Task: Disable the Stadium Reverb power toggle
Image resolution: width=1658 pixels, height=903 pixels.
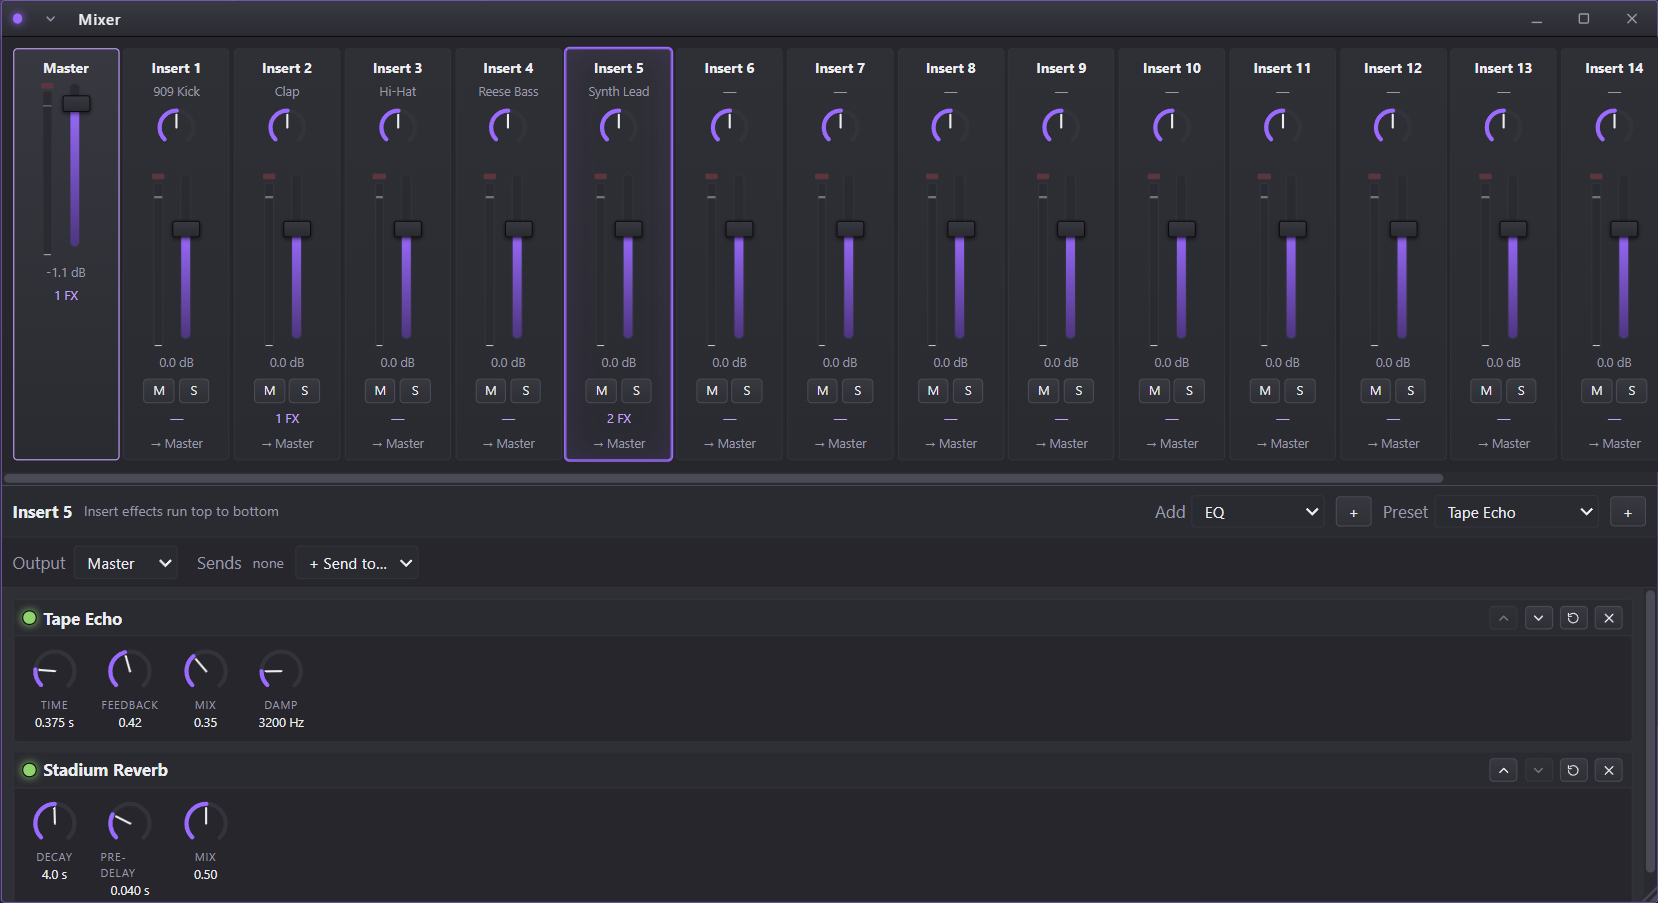Action: 29,770
